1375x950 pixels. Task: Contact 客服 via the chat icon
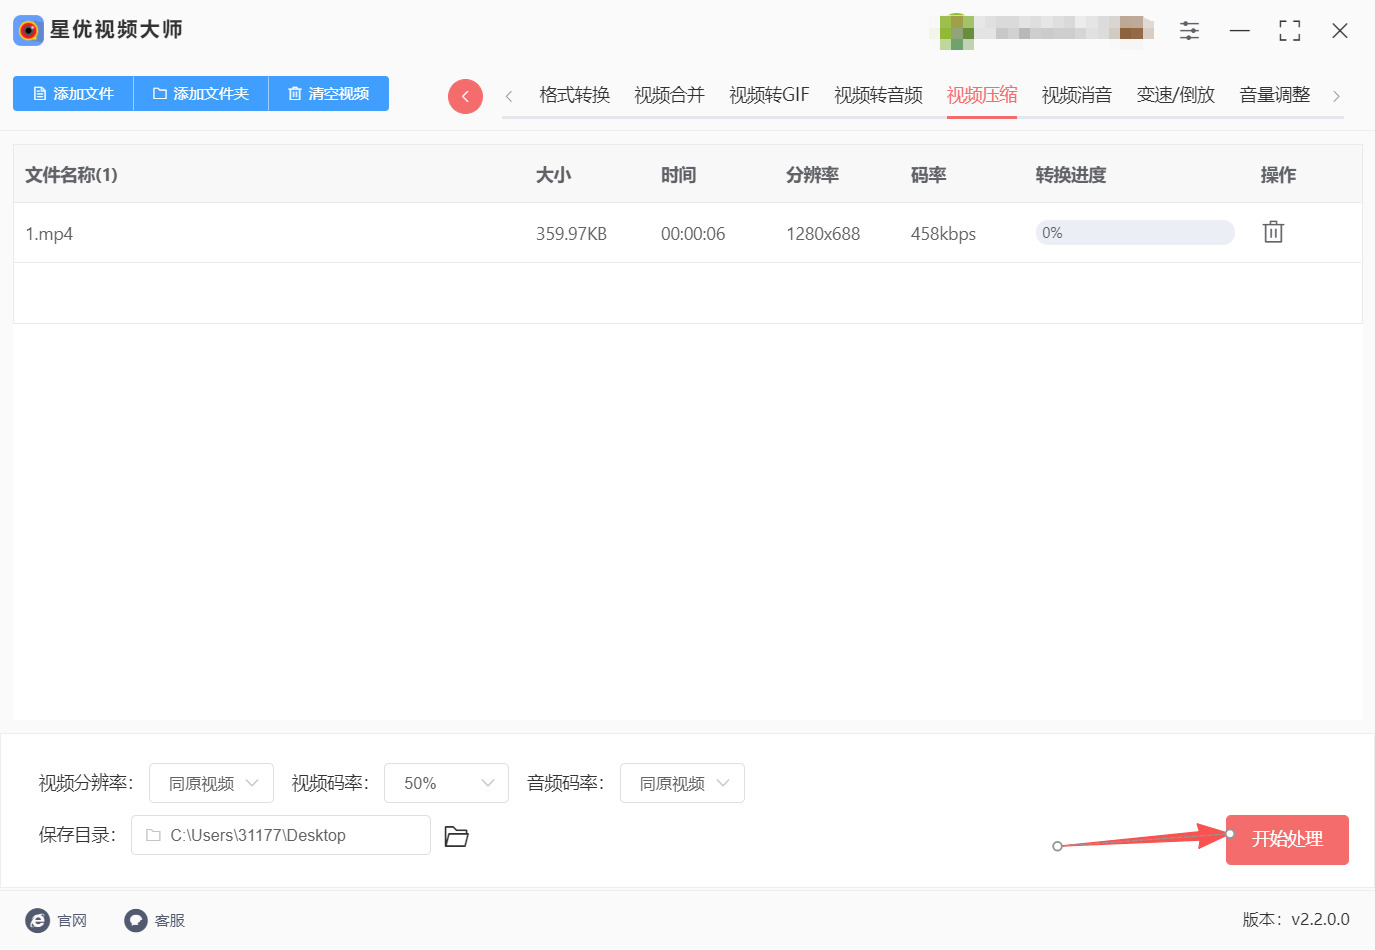coord(135,920)
